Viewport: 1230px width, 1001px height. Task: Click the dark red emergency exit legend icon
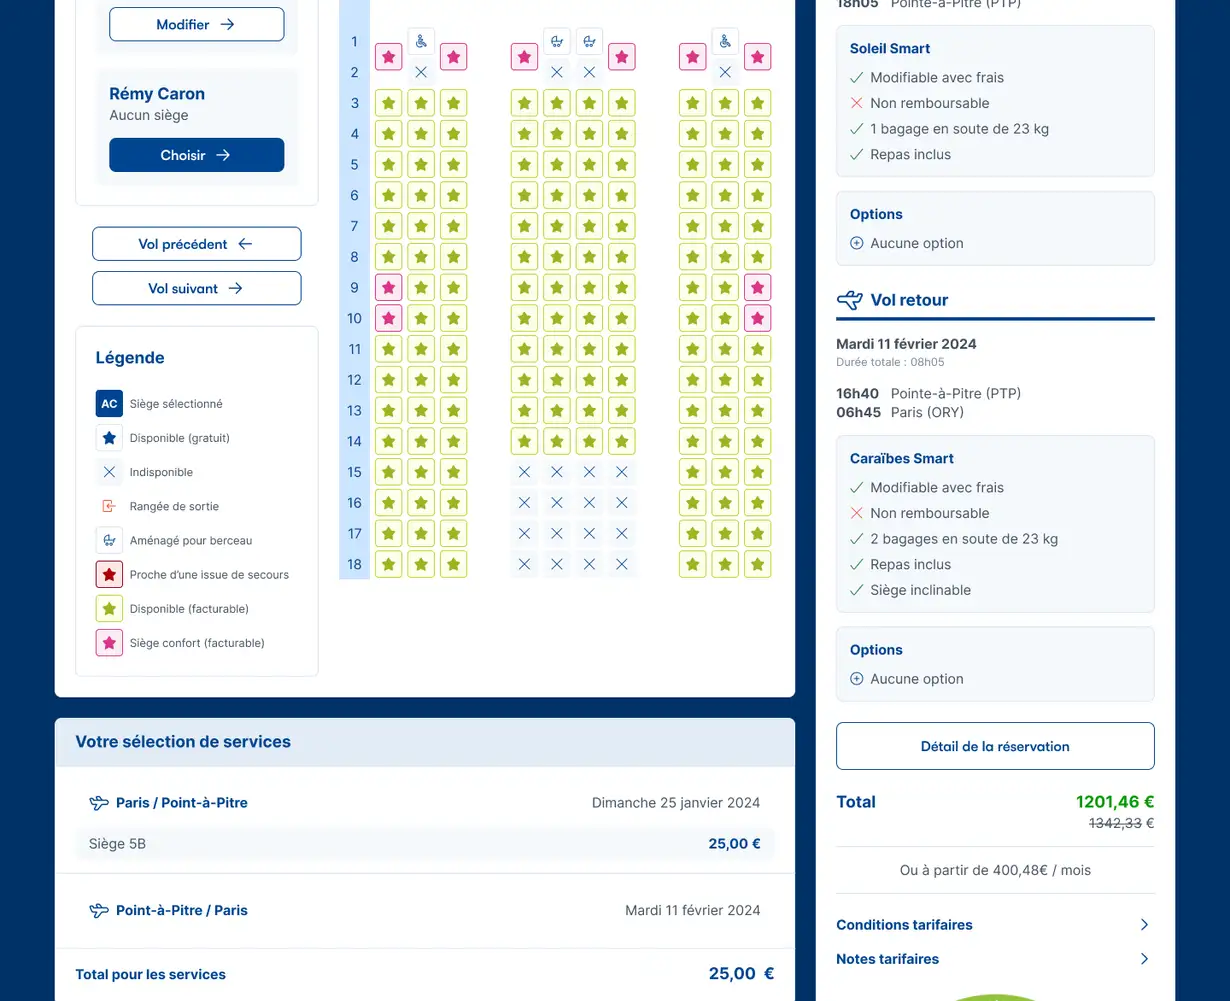(x=109, y=574)
